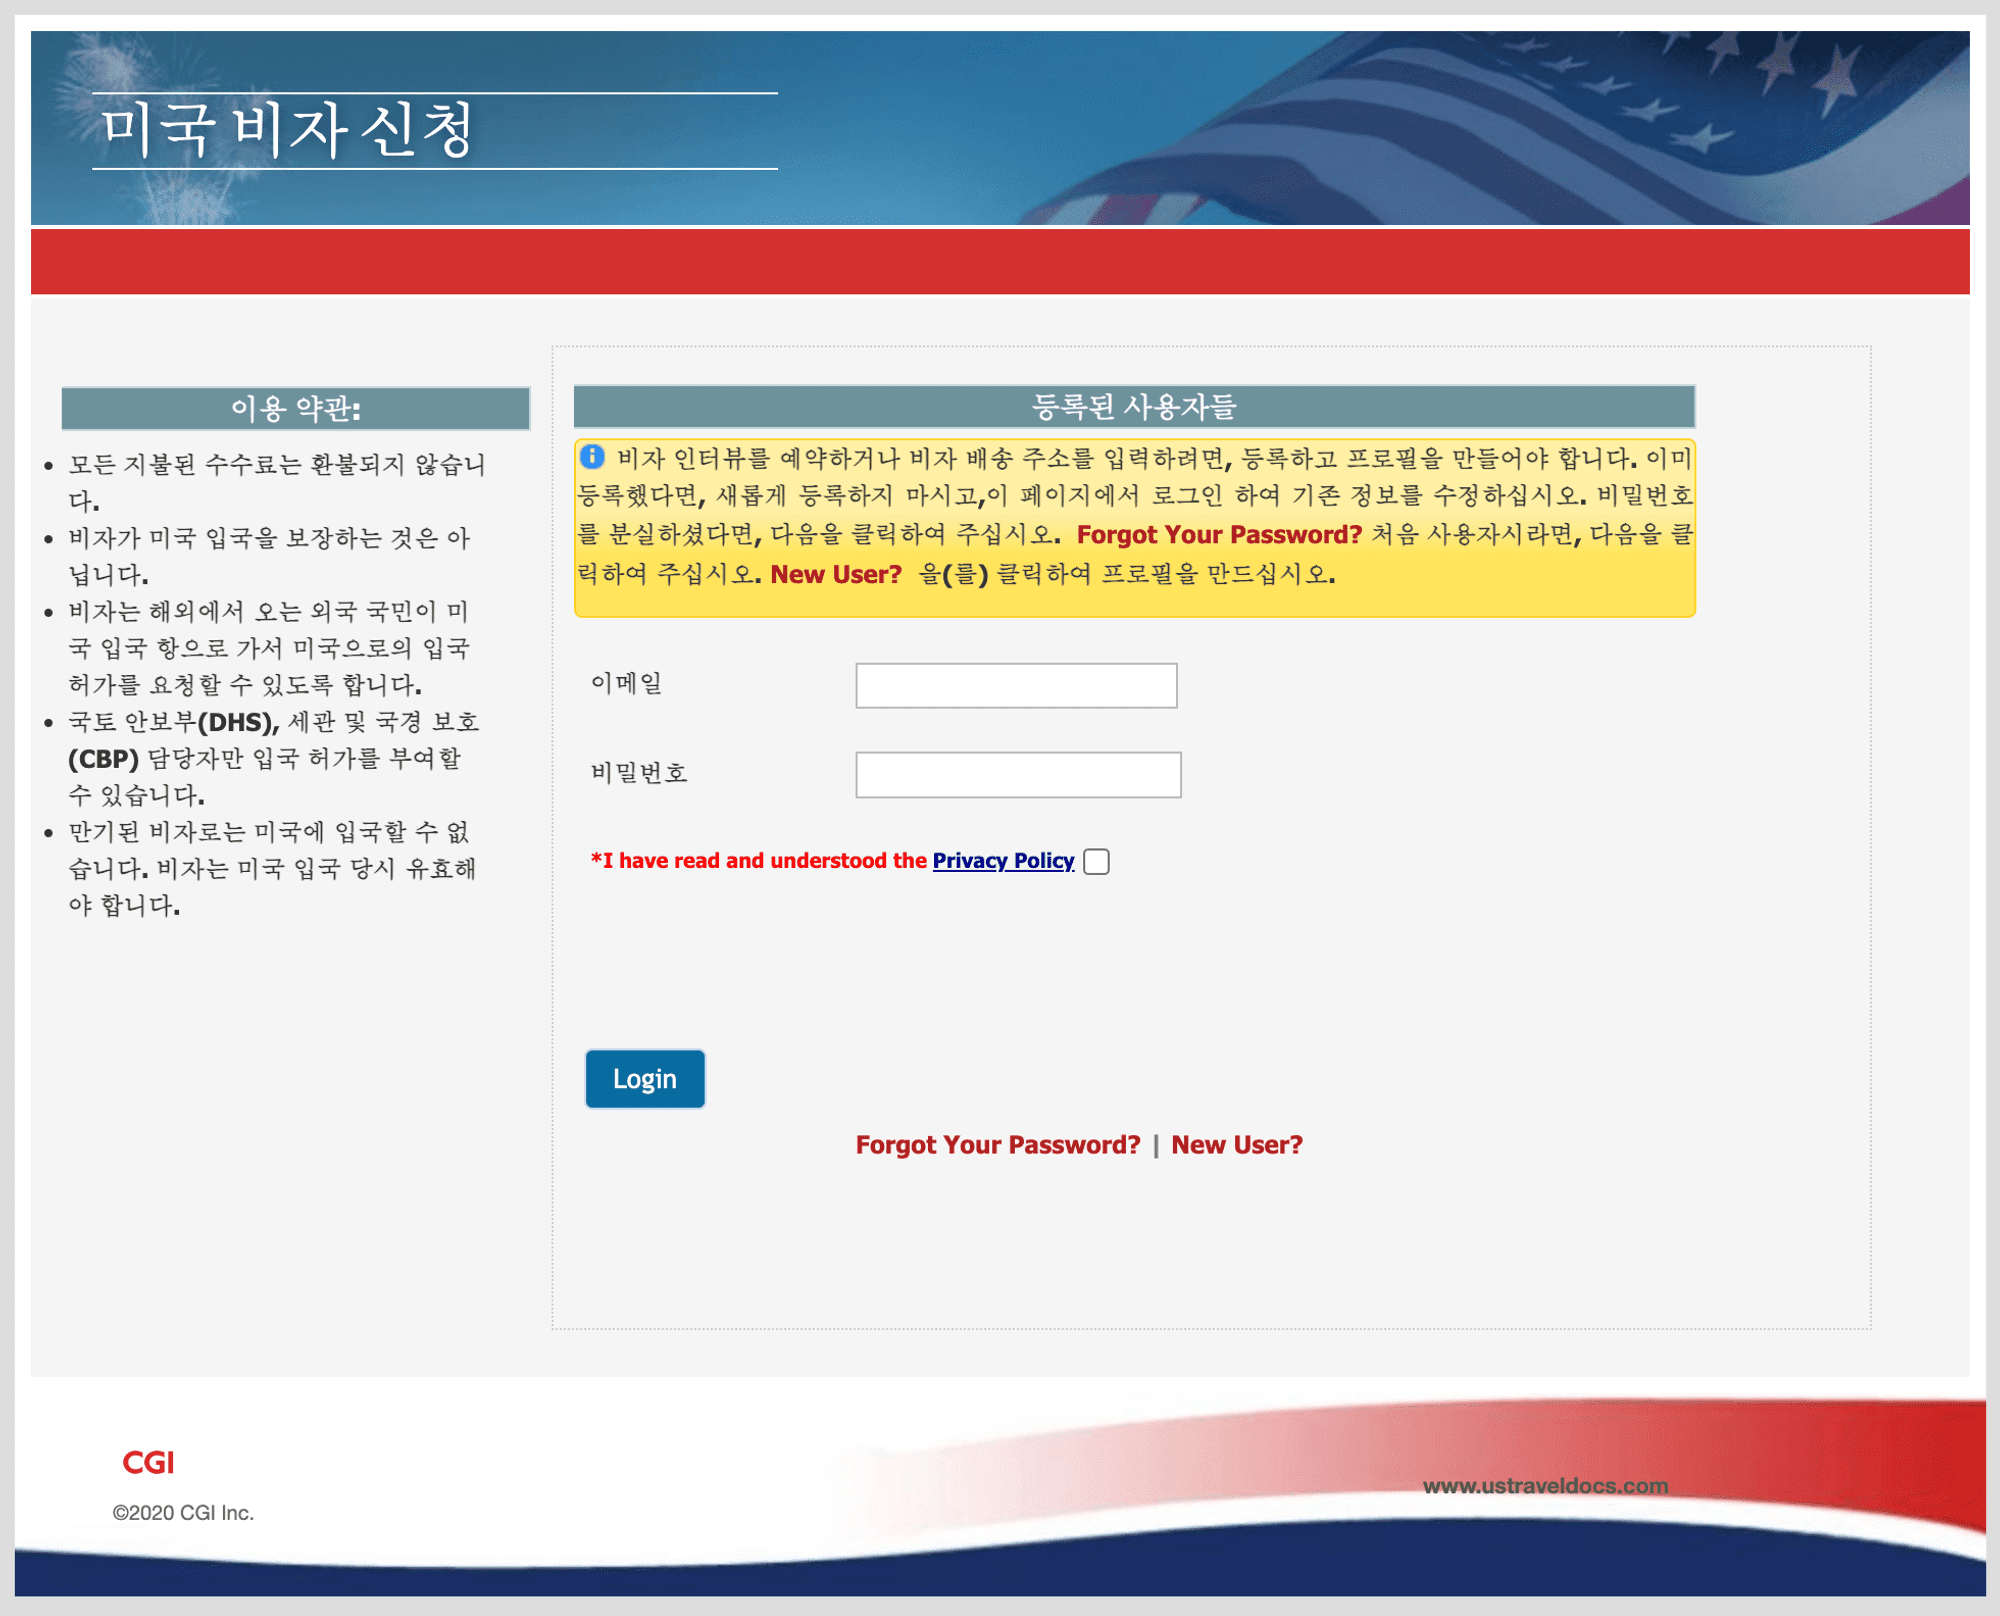Screen dimensions: 2000x1616
Task: Open New User link below Login
Action: click(1237, 1144)
